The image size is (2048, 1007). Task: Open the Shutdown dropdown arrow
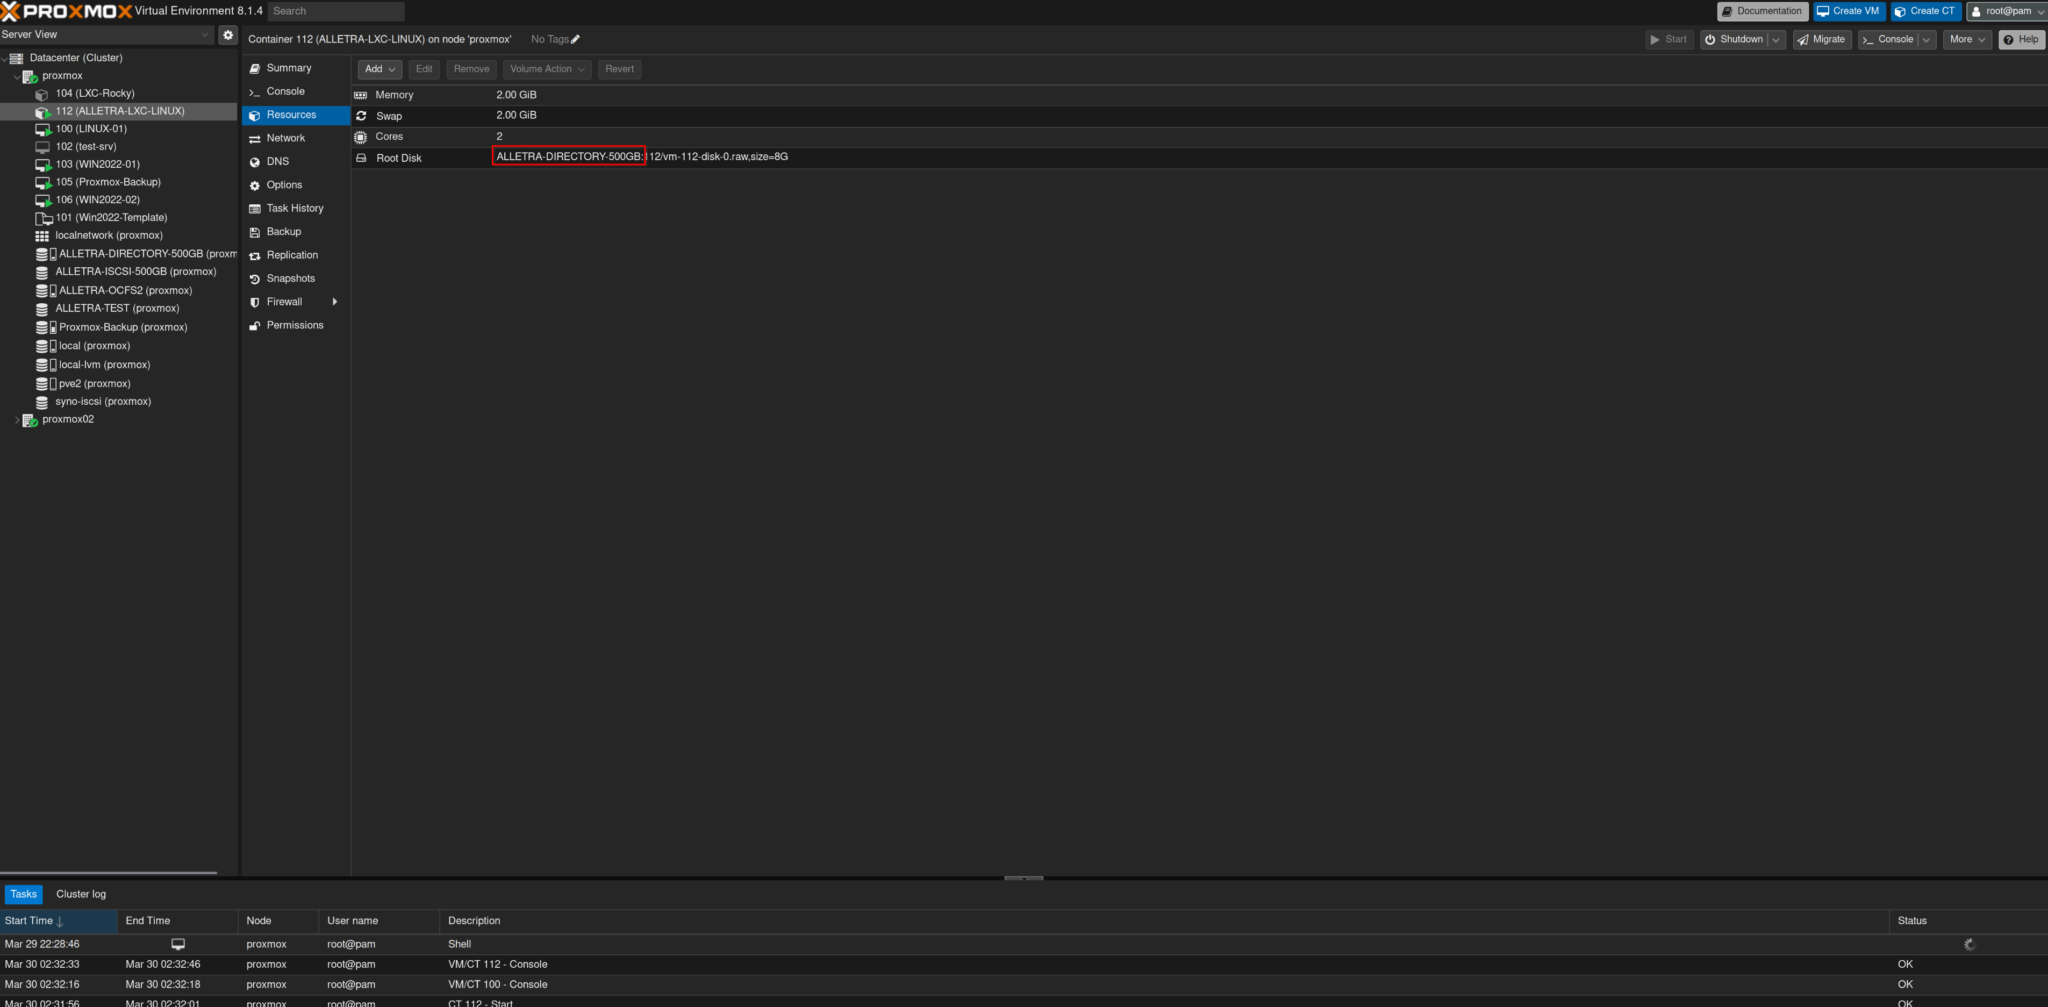[1775, 40]
